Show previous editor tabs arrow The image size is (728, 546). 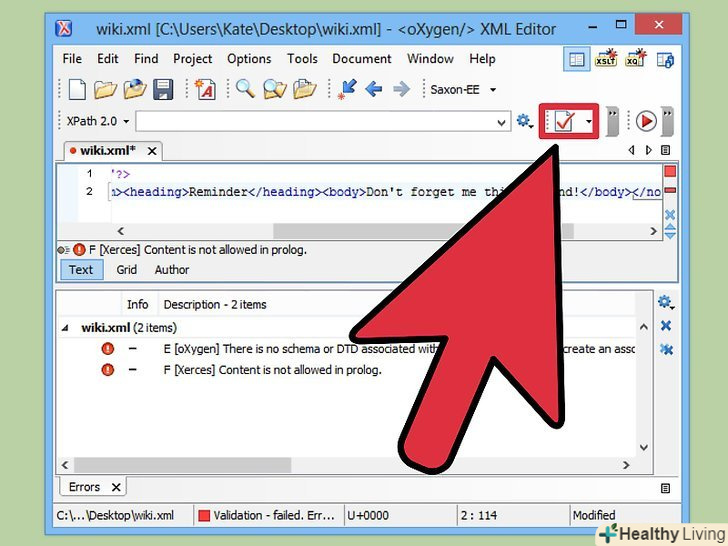(631, 150)
